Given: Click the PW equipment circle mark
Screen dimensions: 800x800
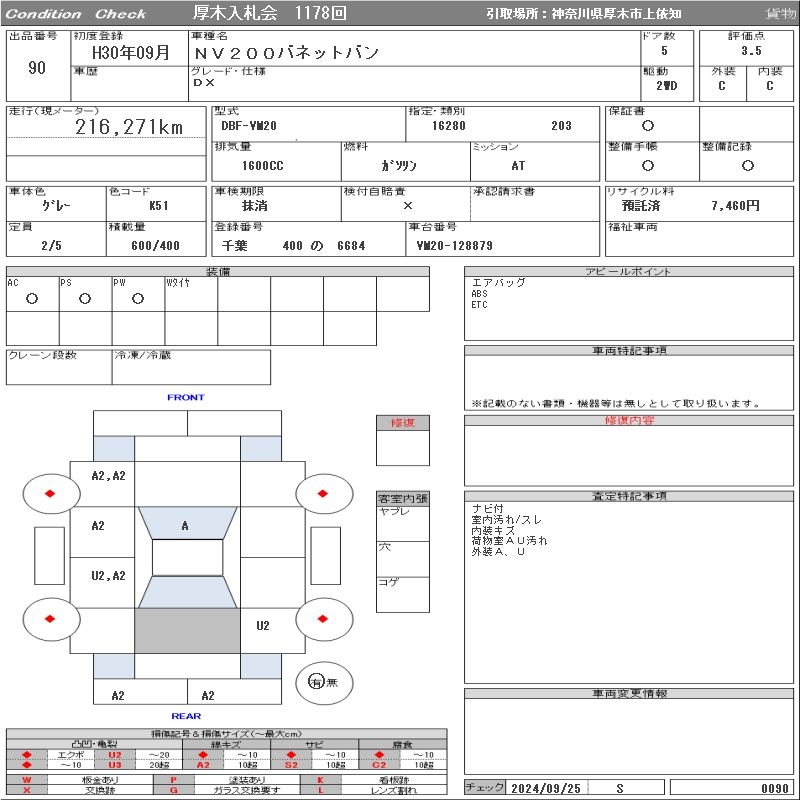Looking at the screenshot, I should point(138,298).
